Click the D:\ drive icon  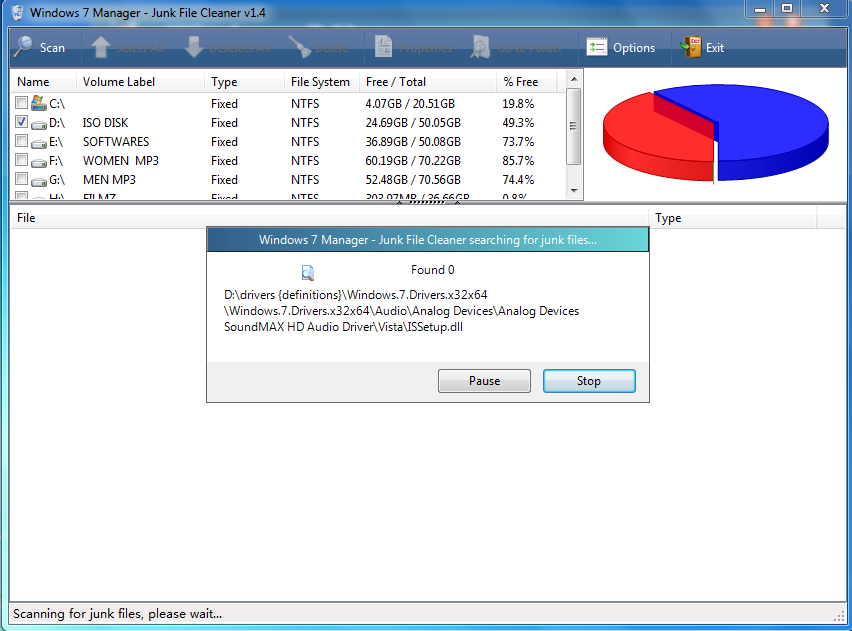coord(39,124)
